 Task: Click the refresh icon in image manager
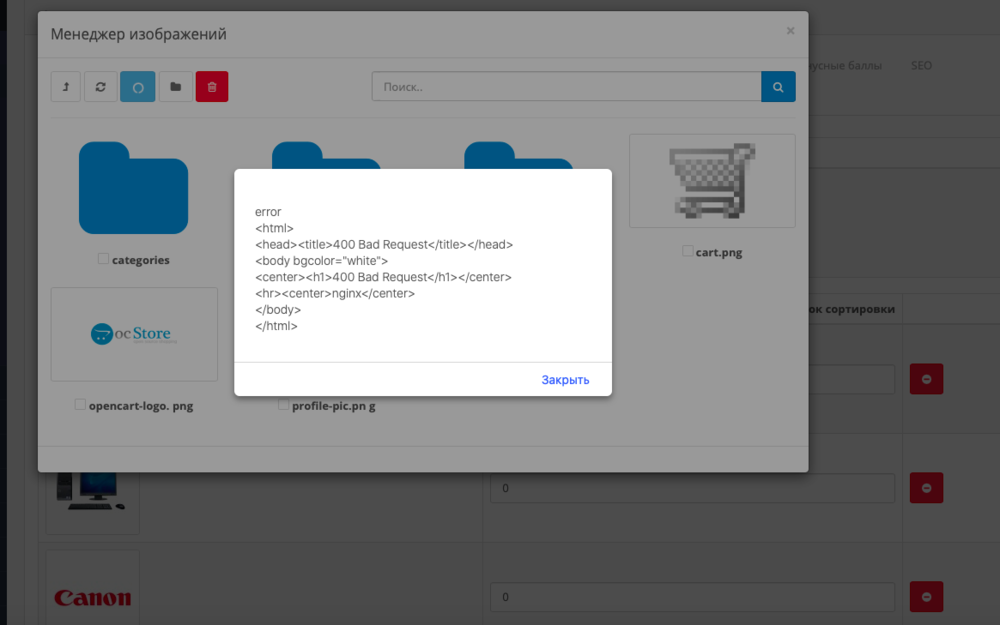[100, 87]
